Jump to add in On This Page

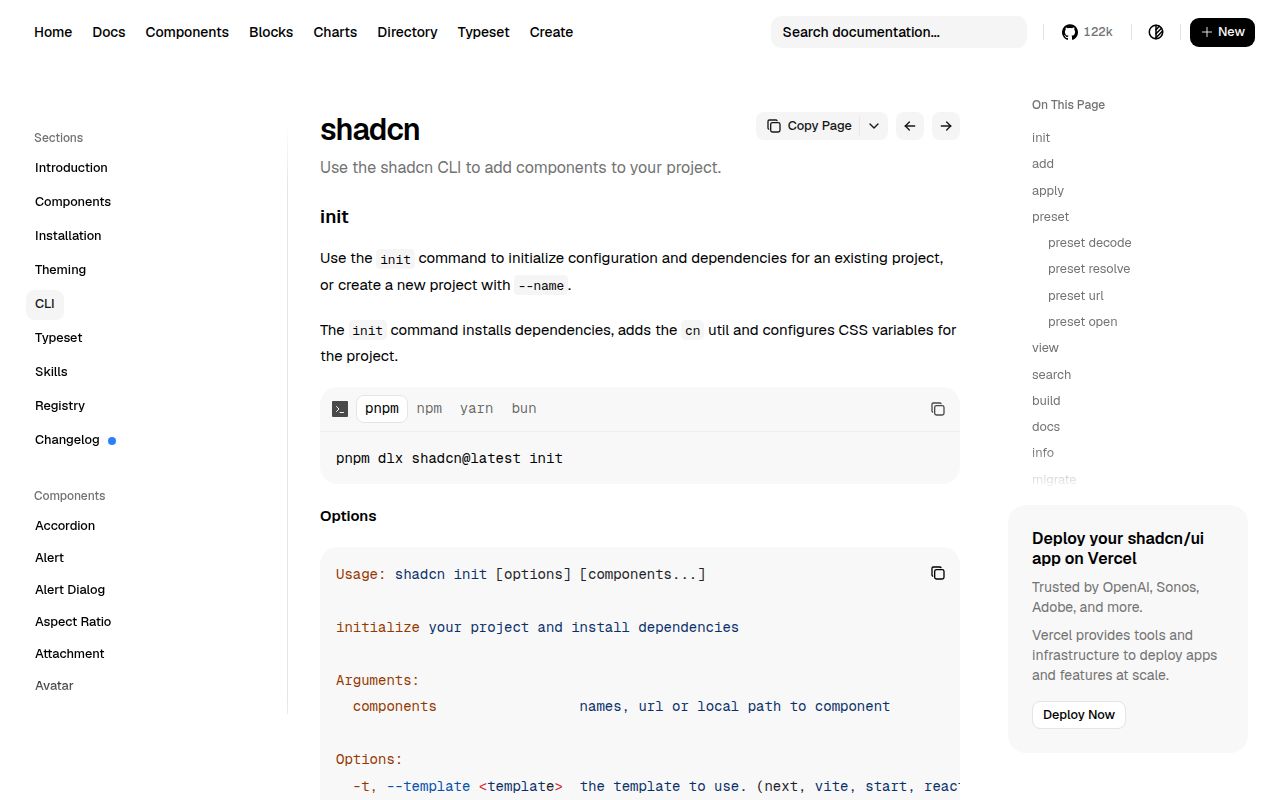click(x=1043, y=164)
